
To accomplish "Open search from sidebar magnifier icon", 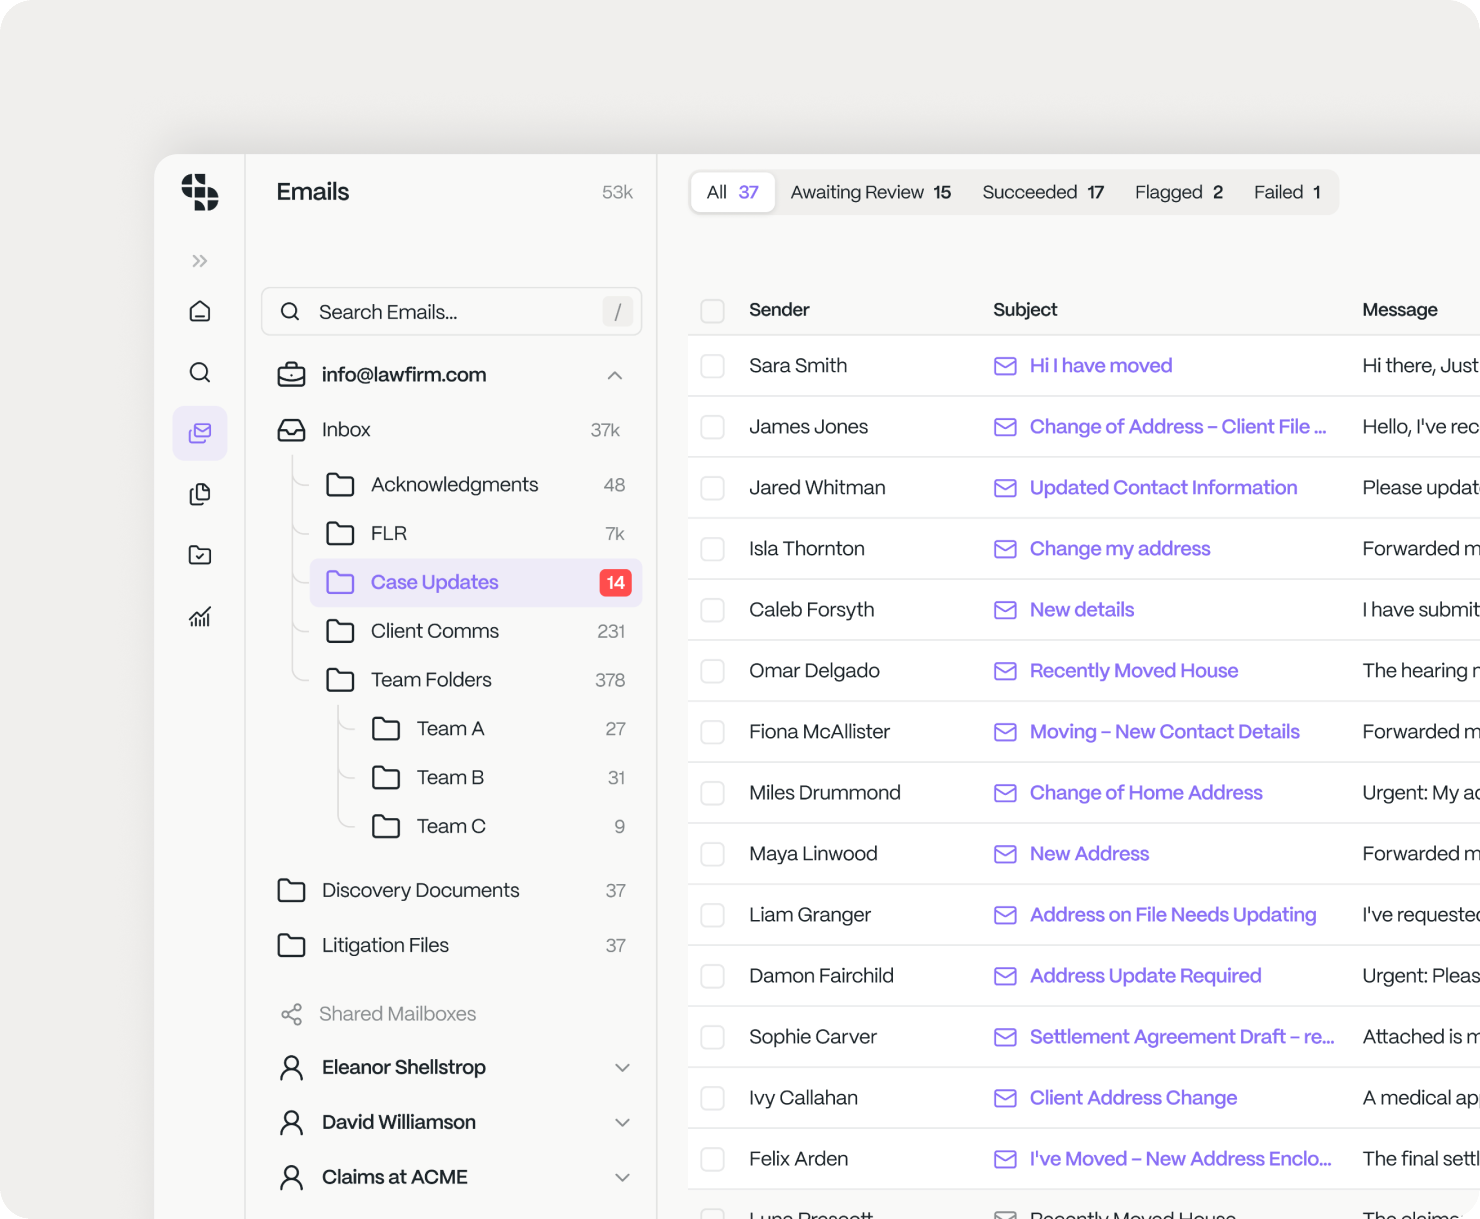I will click(200, 372).
